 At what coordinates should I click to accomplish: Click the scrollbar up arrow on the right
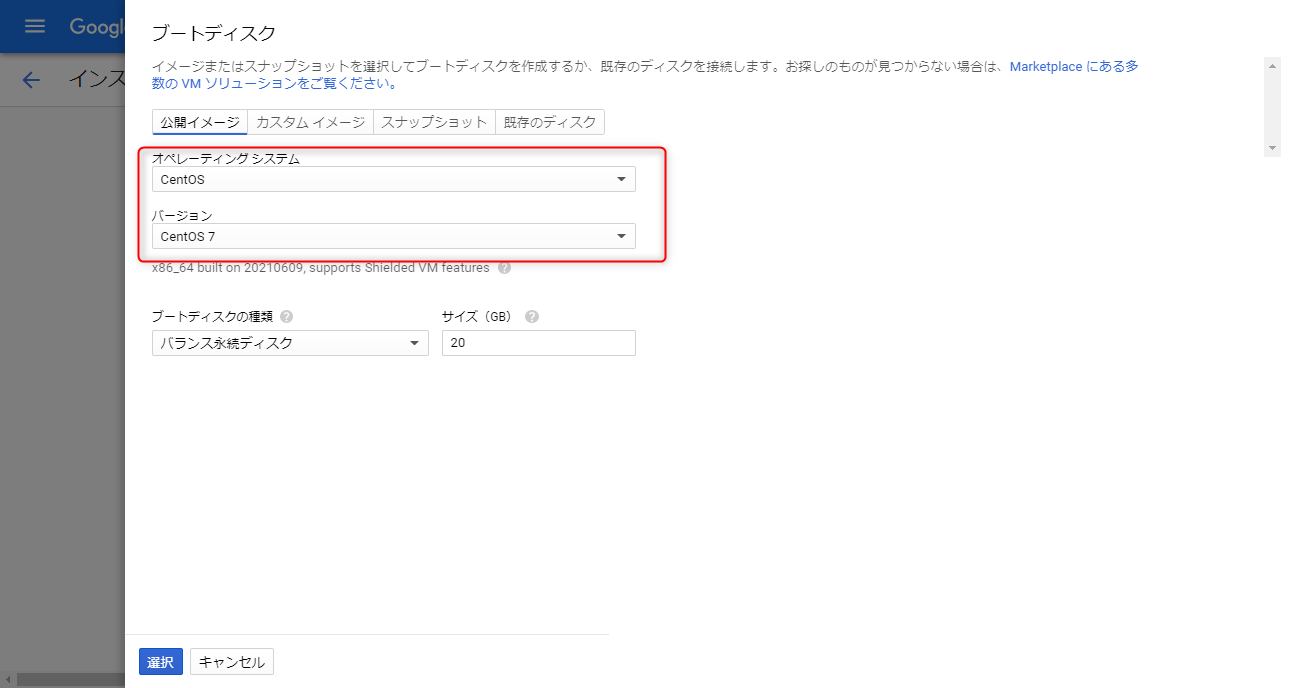[x=1273, y=66]
